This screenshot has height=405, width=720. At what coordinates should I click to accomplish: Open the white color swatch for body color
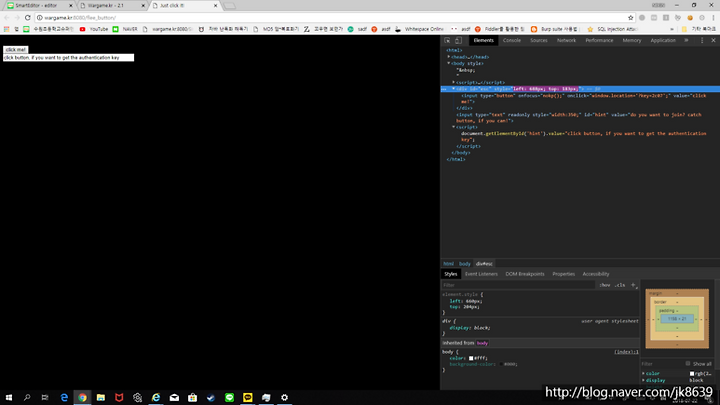click(x=471, y=358)
